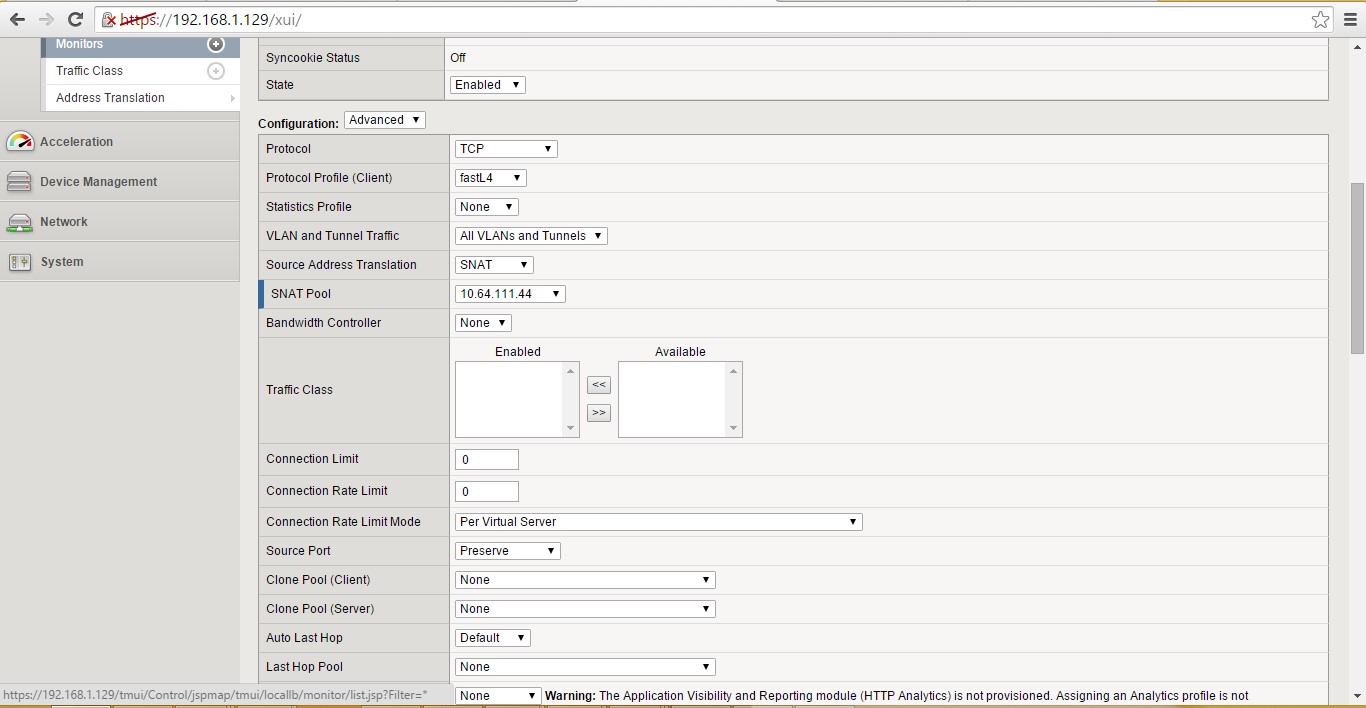
Task: Open the Auto Last Hop dropdown
Action: [491, 637]
